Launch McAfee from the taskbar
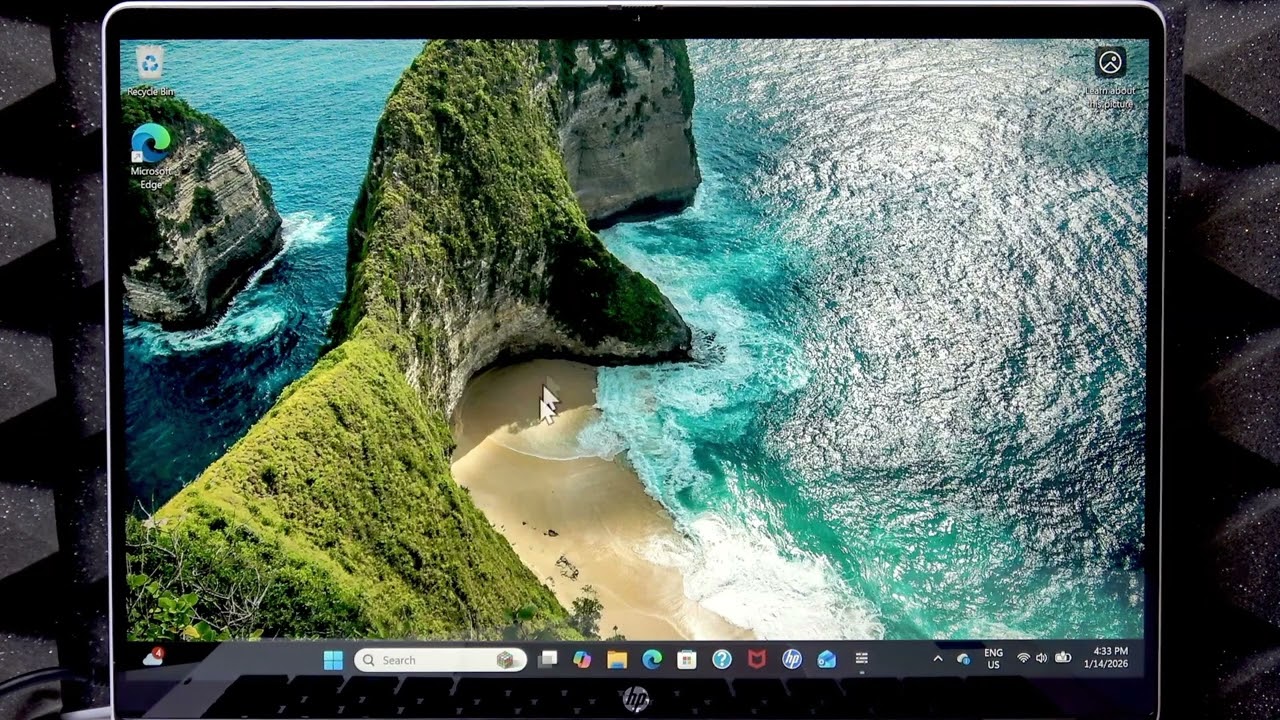 pyautogui.click(x=757, y=659)
